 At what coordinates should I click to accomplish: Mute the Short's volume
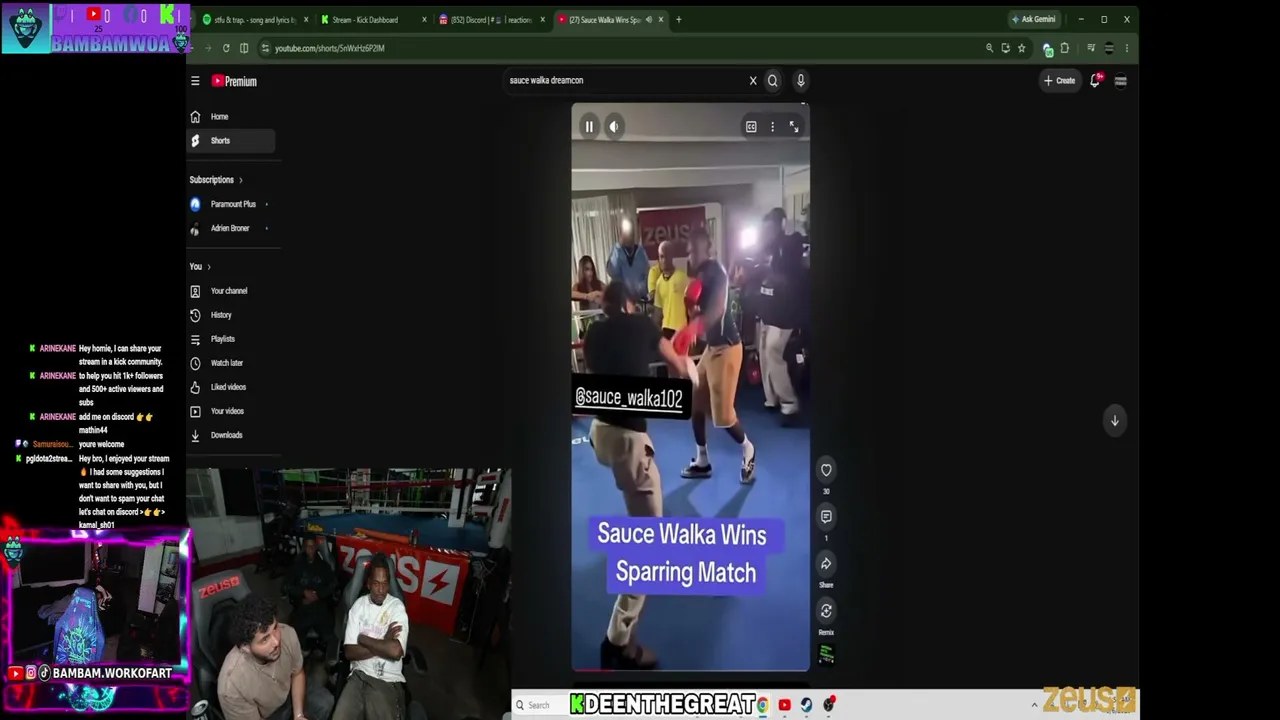pyautogui.click(x=614, y=127)
